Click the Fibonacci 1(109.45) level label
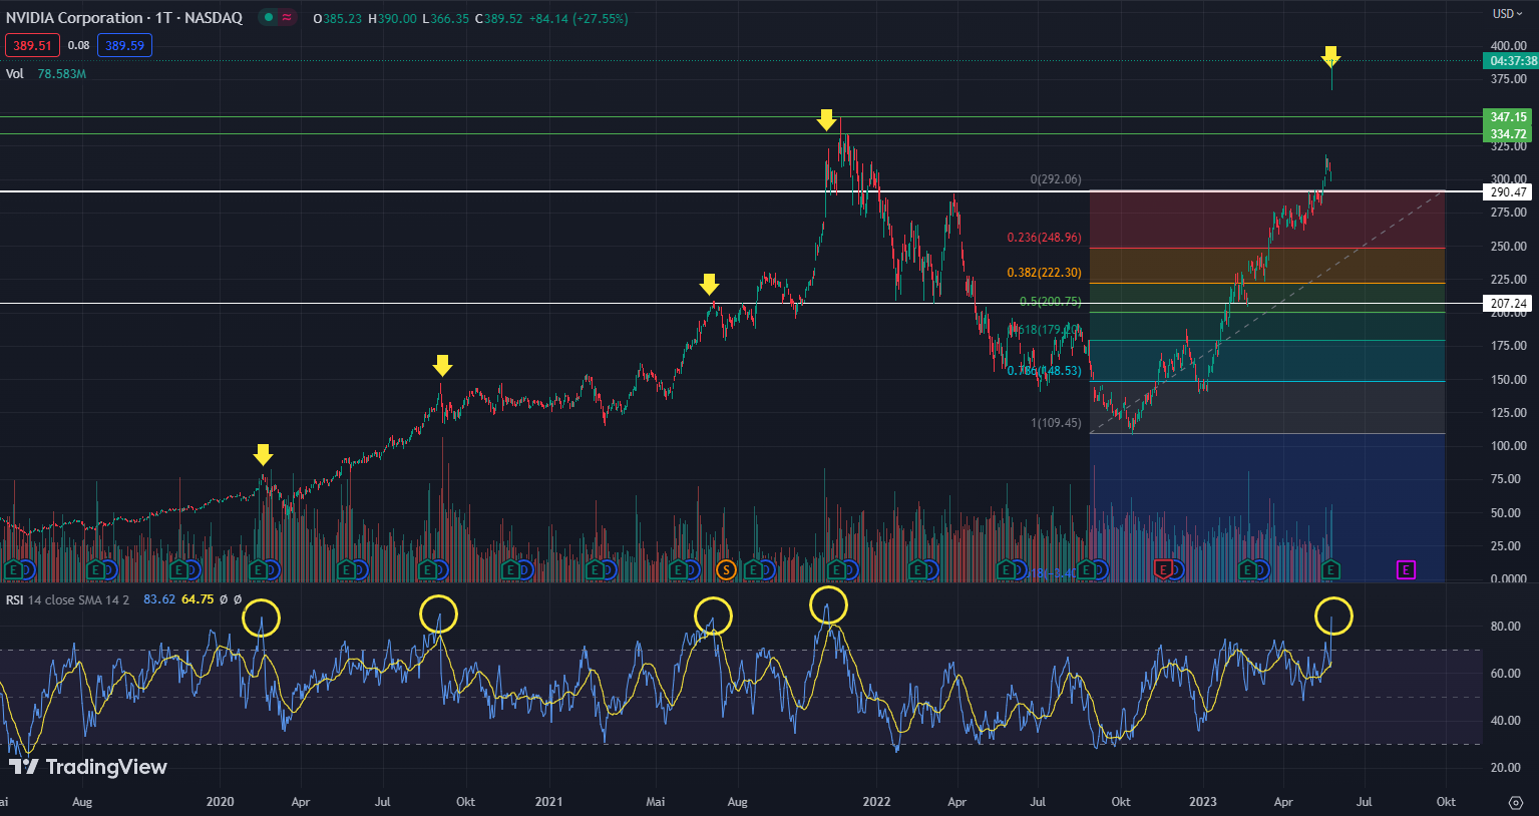Image resolution: width=1539 pixels, height=816 pixels. pos(1055,423)
